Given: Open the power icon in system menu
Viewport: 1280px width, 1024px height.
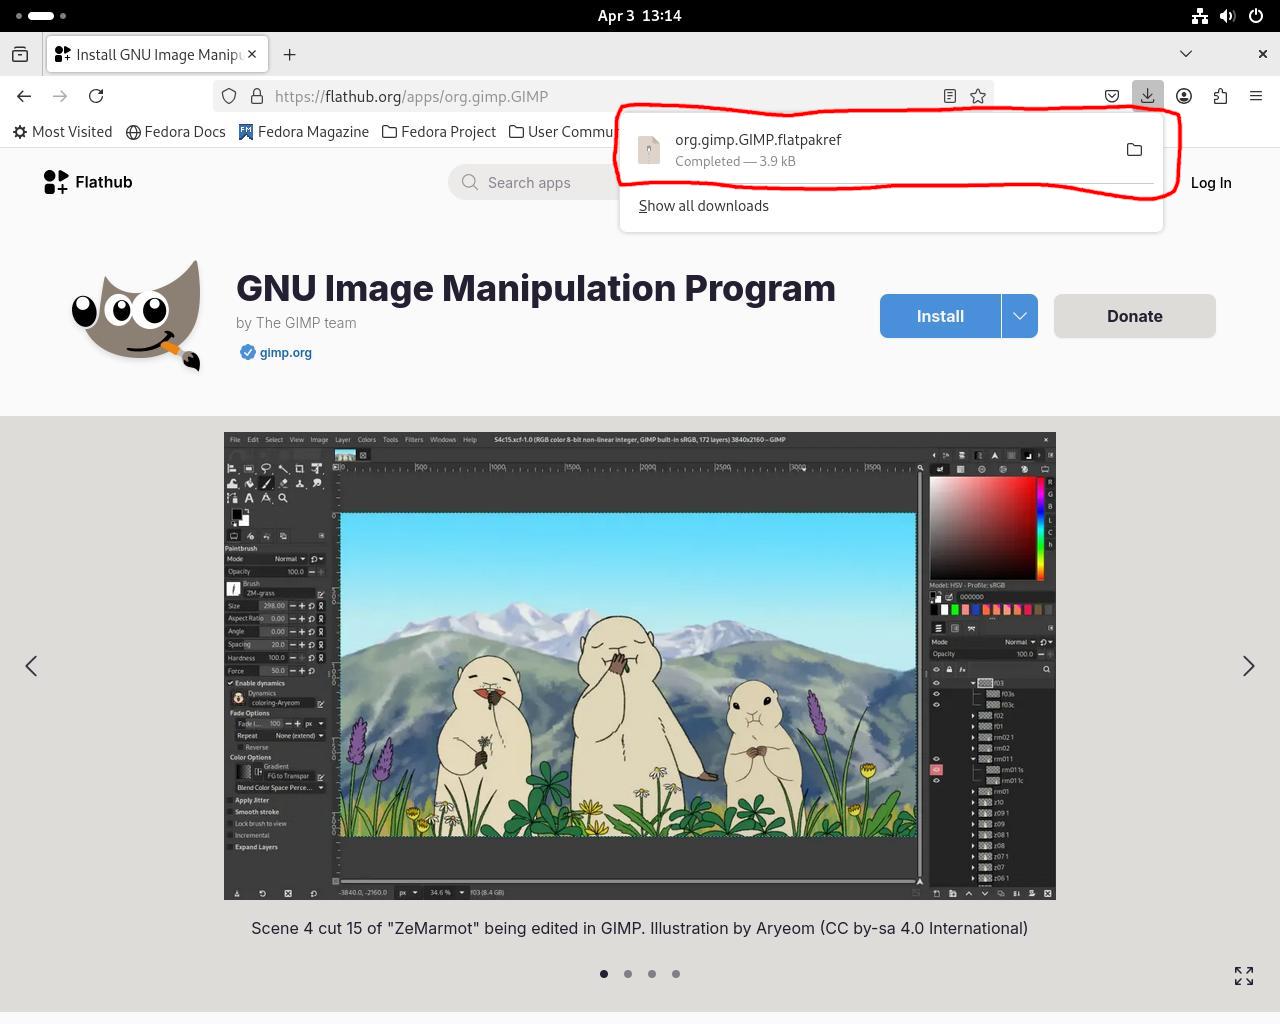Looking at the screenshot, I should pyautogui.click(x=1255, y=16).
